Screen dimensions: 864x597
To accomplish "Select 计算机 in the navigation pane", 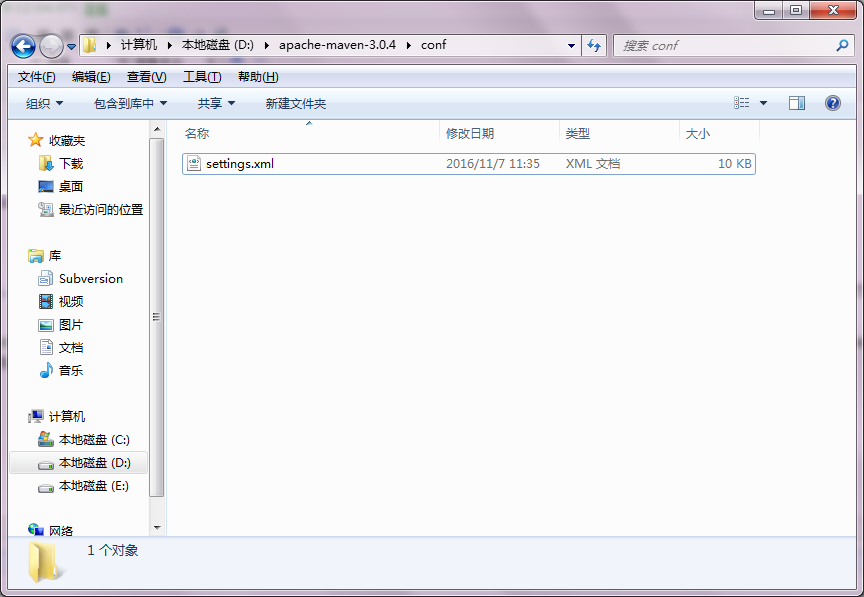I will click(67, 417).
